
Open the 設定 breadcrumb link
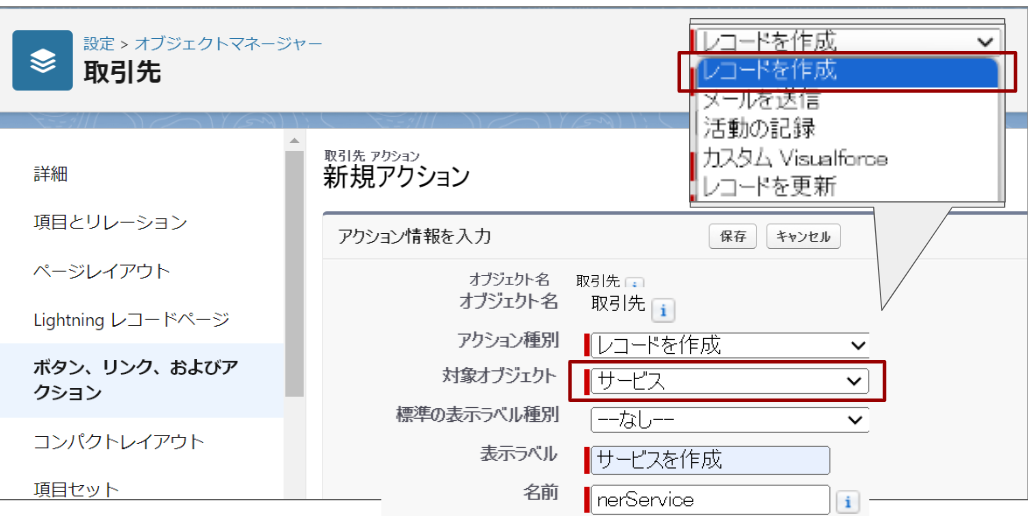pyautogui.click(x=99, y=44)
